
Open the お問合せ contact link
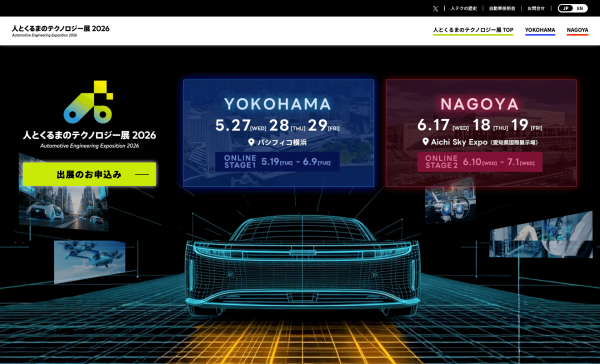536,8
